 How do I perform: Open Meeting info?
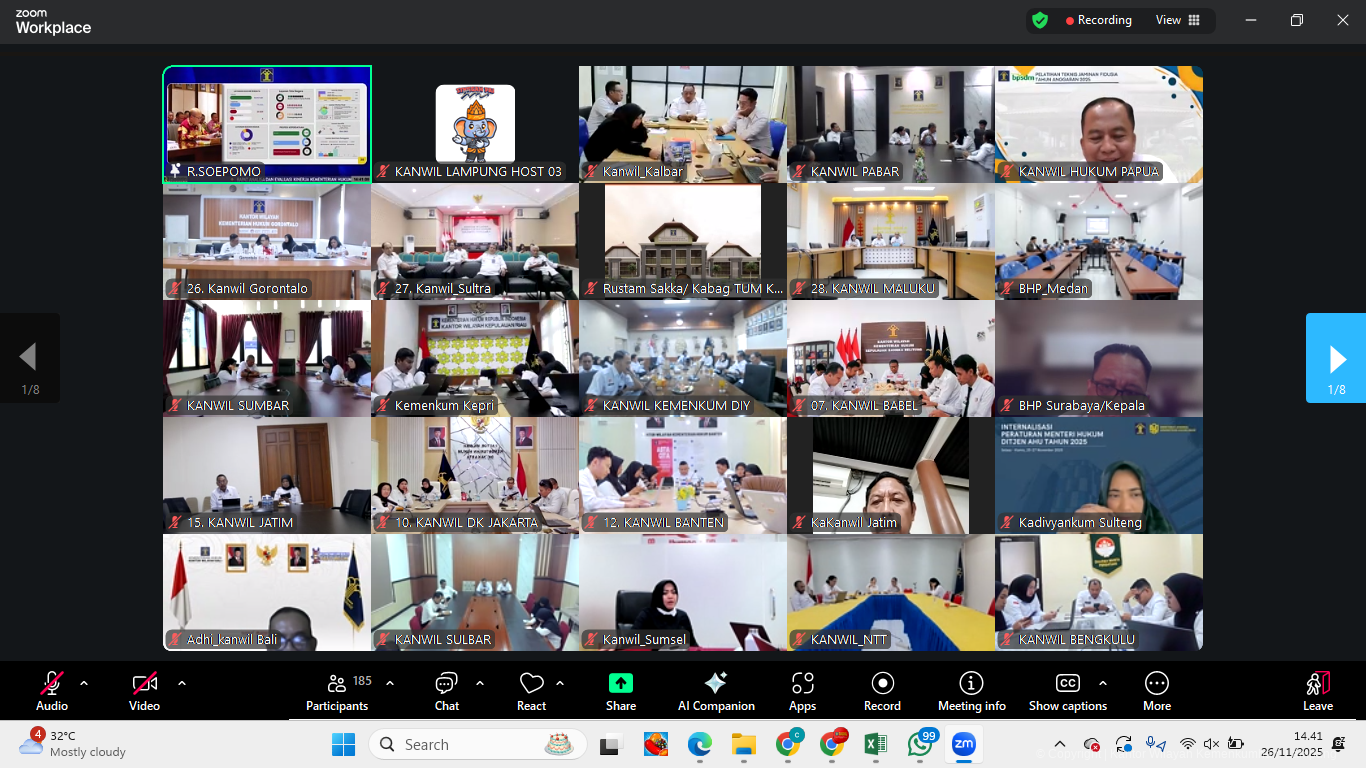pos(971,684)
